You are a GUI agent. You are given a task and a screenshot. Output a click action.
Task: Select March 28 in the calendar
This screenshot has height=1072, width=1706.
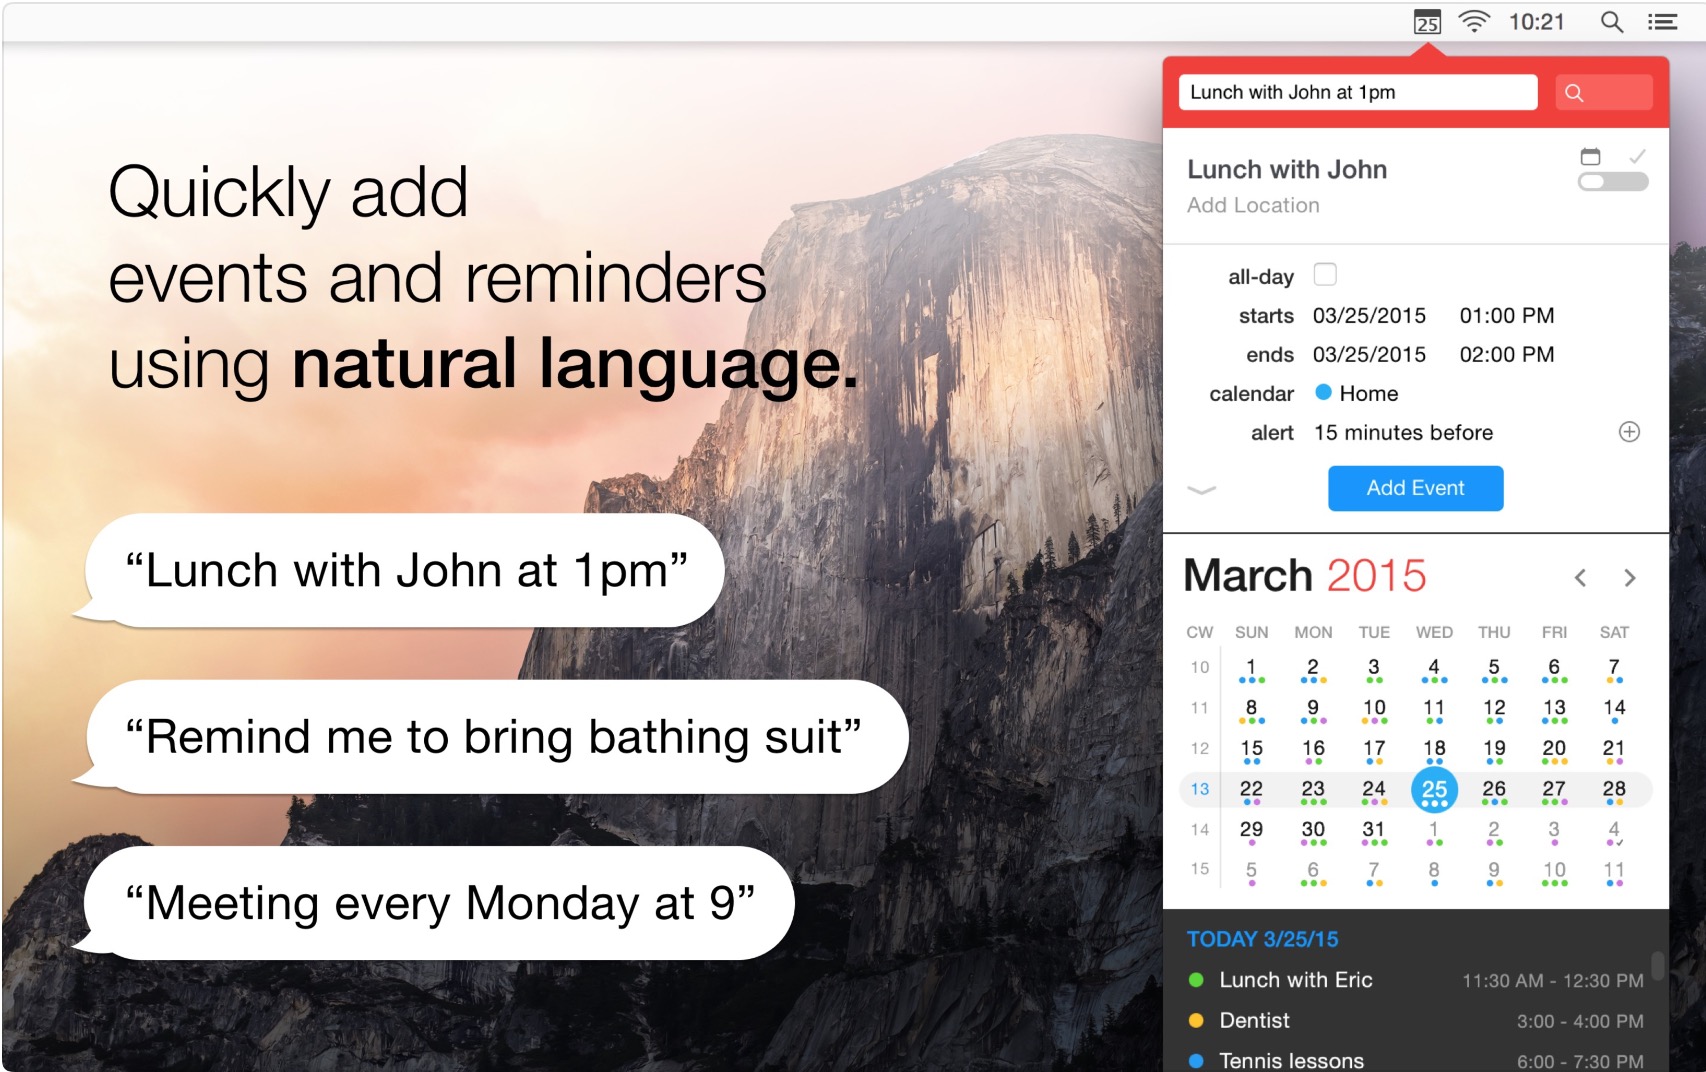1614,791
